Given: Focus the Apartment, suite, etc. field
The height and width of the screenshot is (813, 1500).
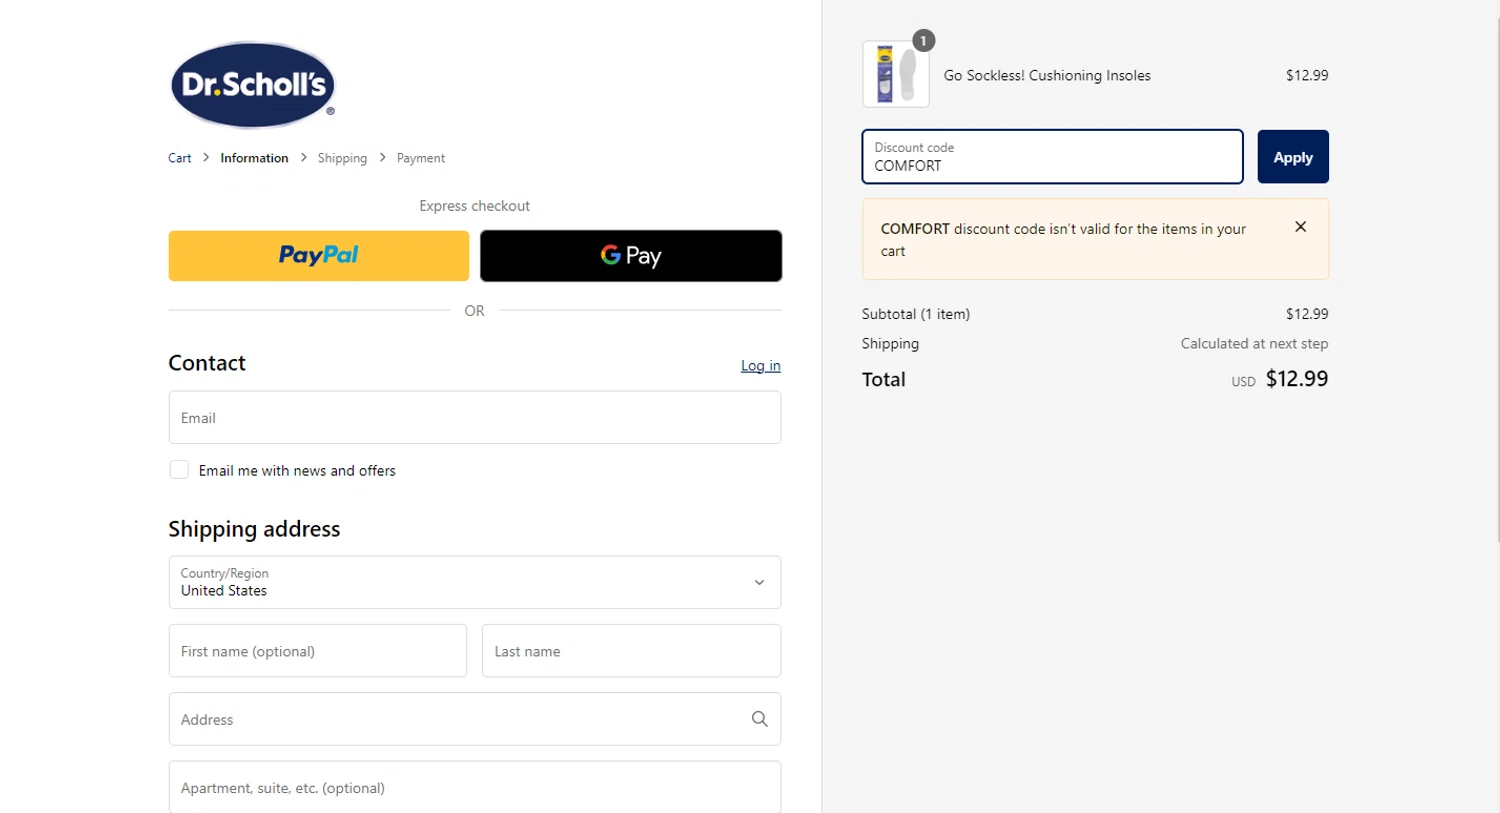Looking at the screenshot, I should 475,787.
